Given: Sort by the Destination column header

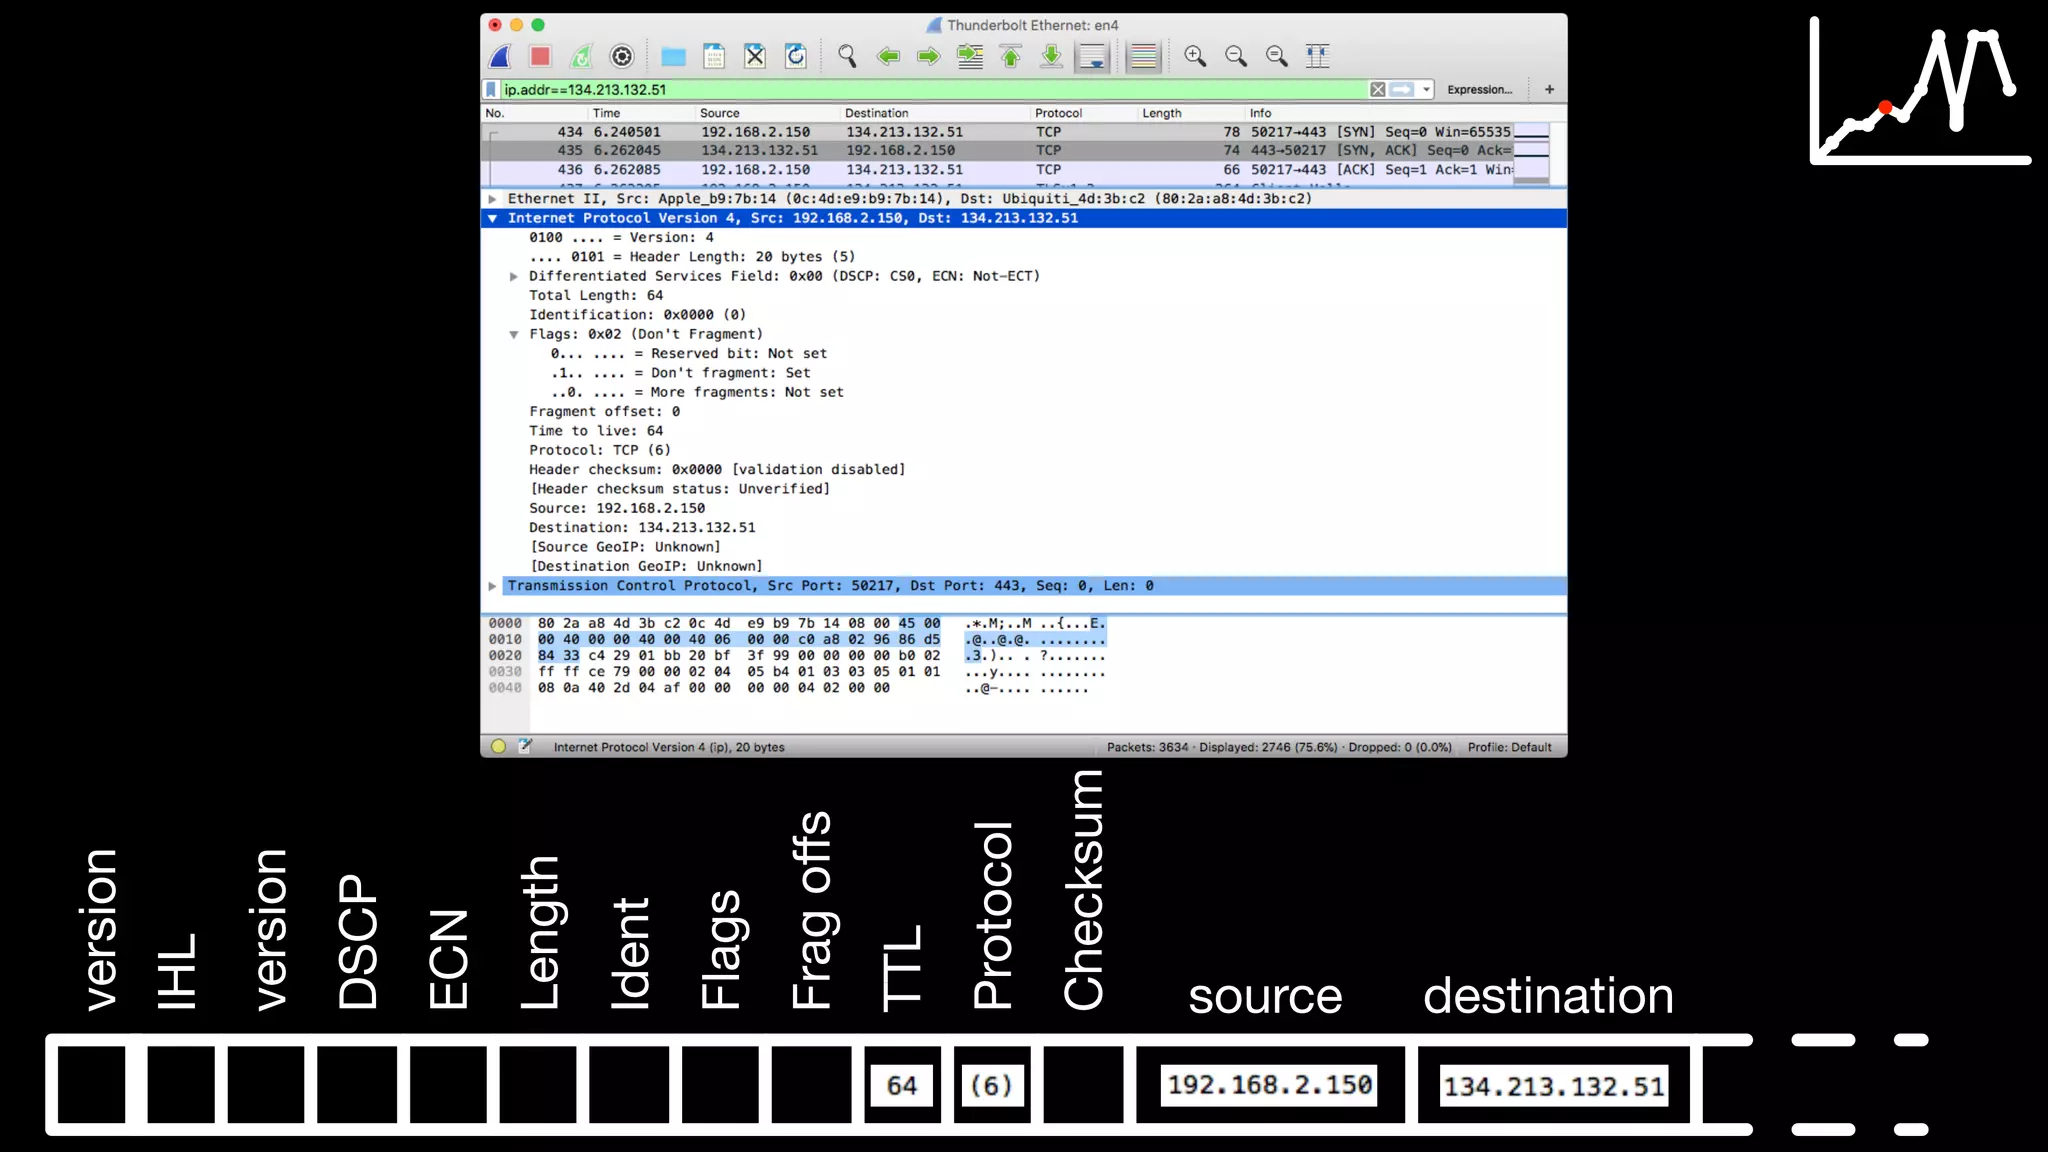Looking at the screenshot, I should (x=935, y=113).
